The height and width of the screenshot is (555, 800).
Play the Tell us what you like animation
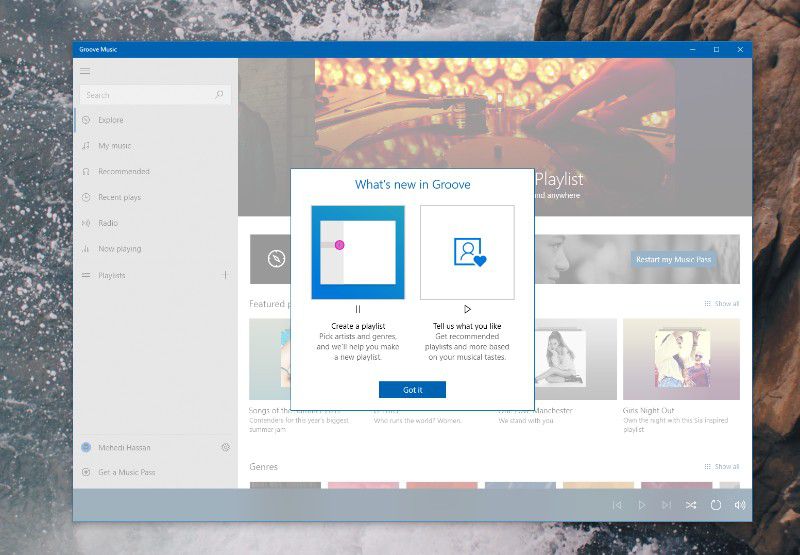[x=467, y=309]
